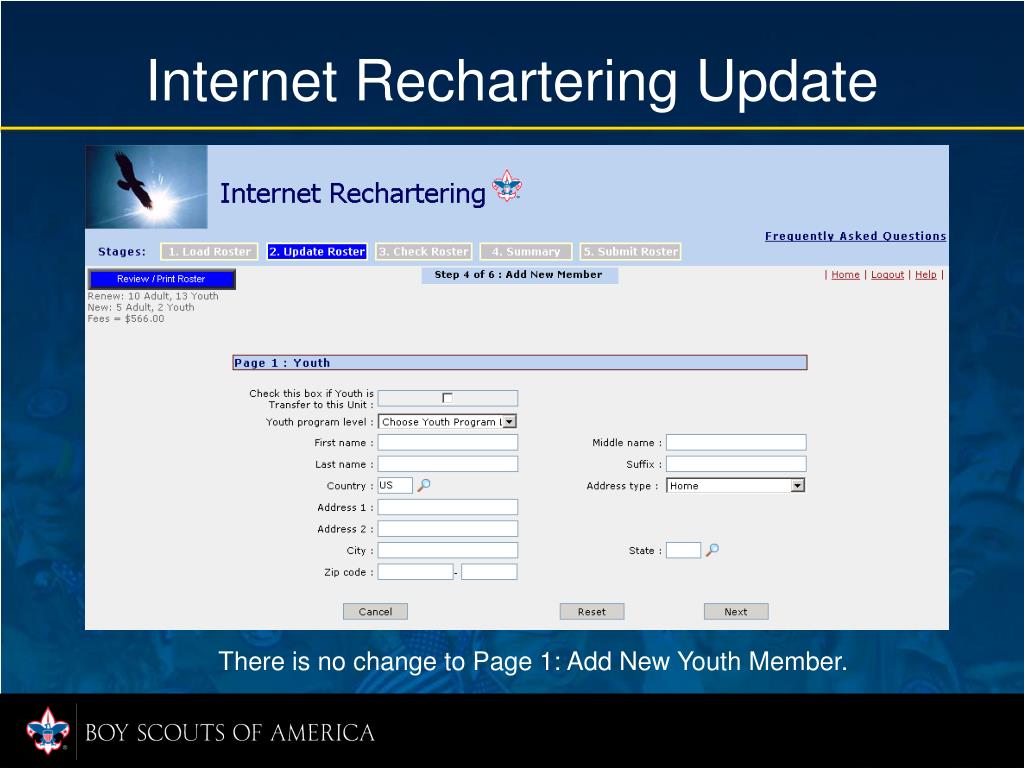The height and width of the screenshot is (768, 1024).
Task: Go to the Home link
Action: point(845,275)
